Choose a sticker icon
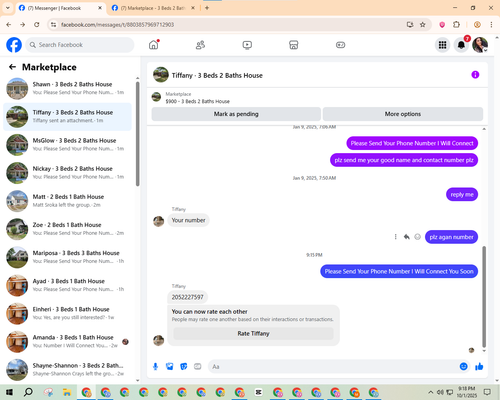The image size is (500, 400). point(184,367)
